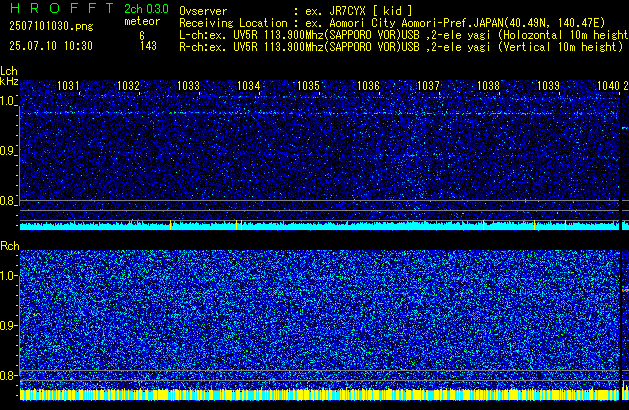Click the 0.8 frequency label on Lch axis
This screenshot has width=629, height=410.
point(8,201)
